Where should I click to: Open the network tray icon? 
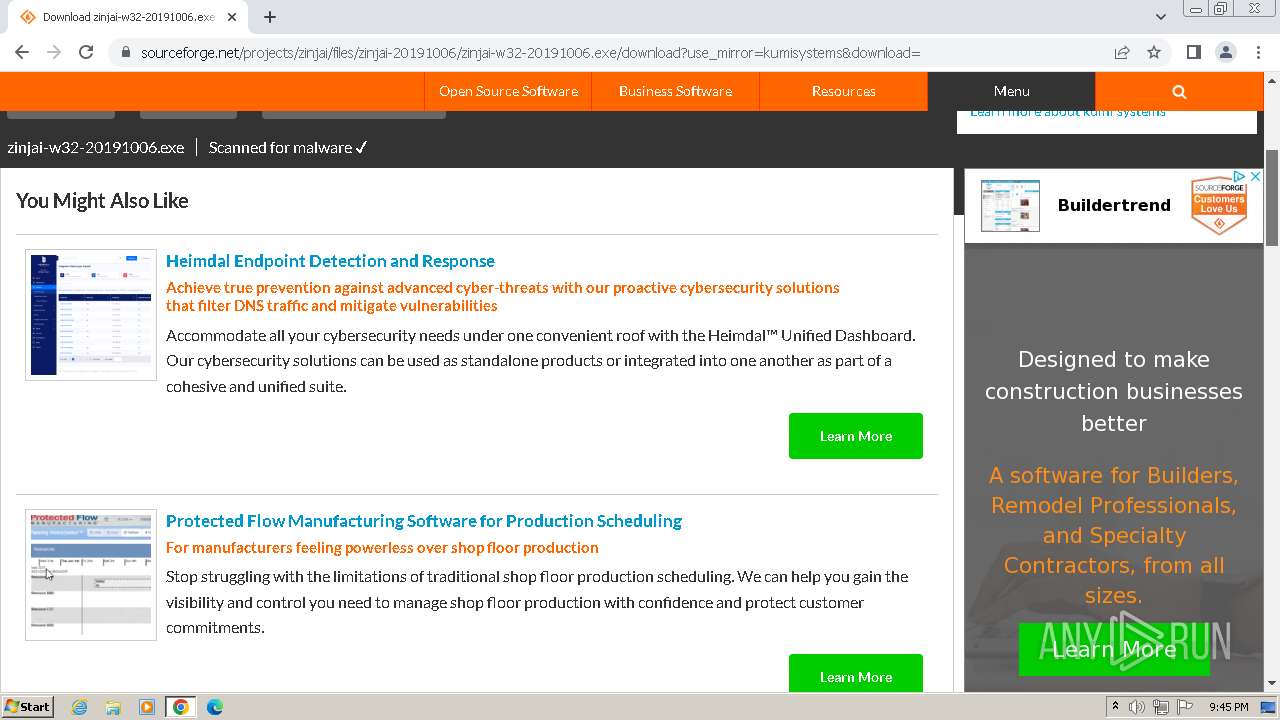(x=1160, y=707)
